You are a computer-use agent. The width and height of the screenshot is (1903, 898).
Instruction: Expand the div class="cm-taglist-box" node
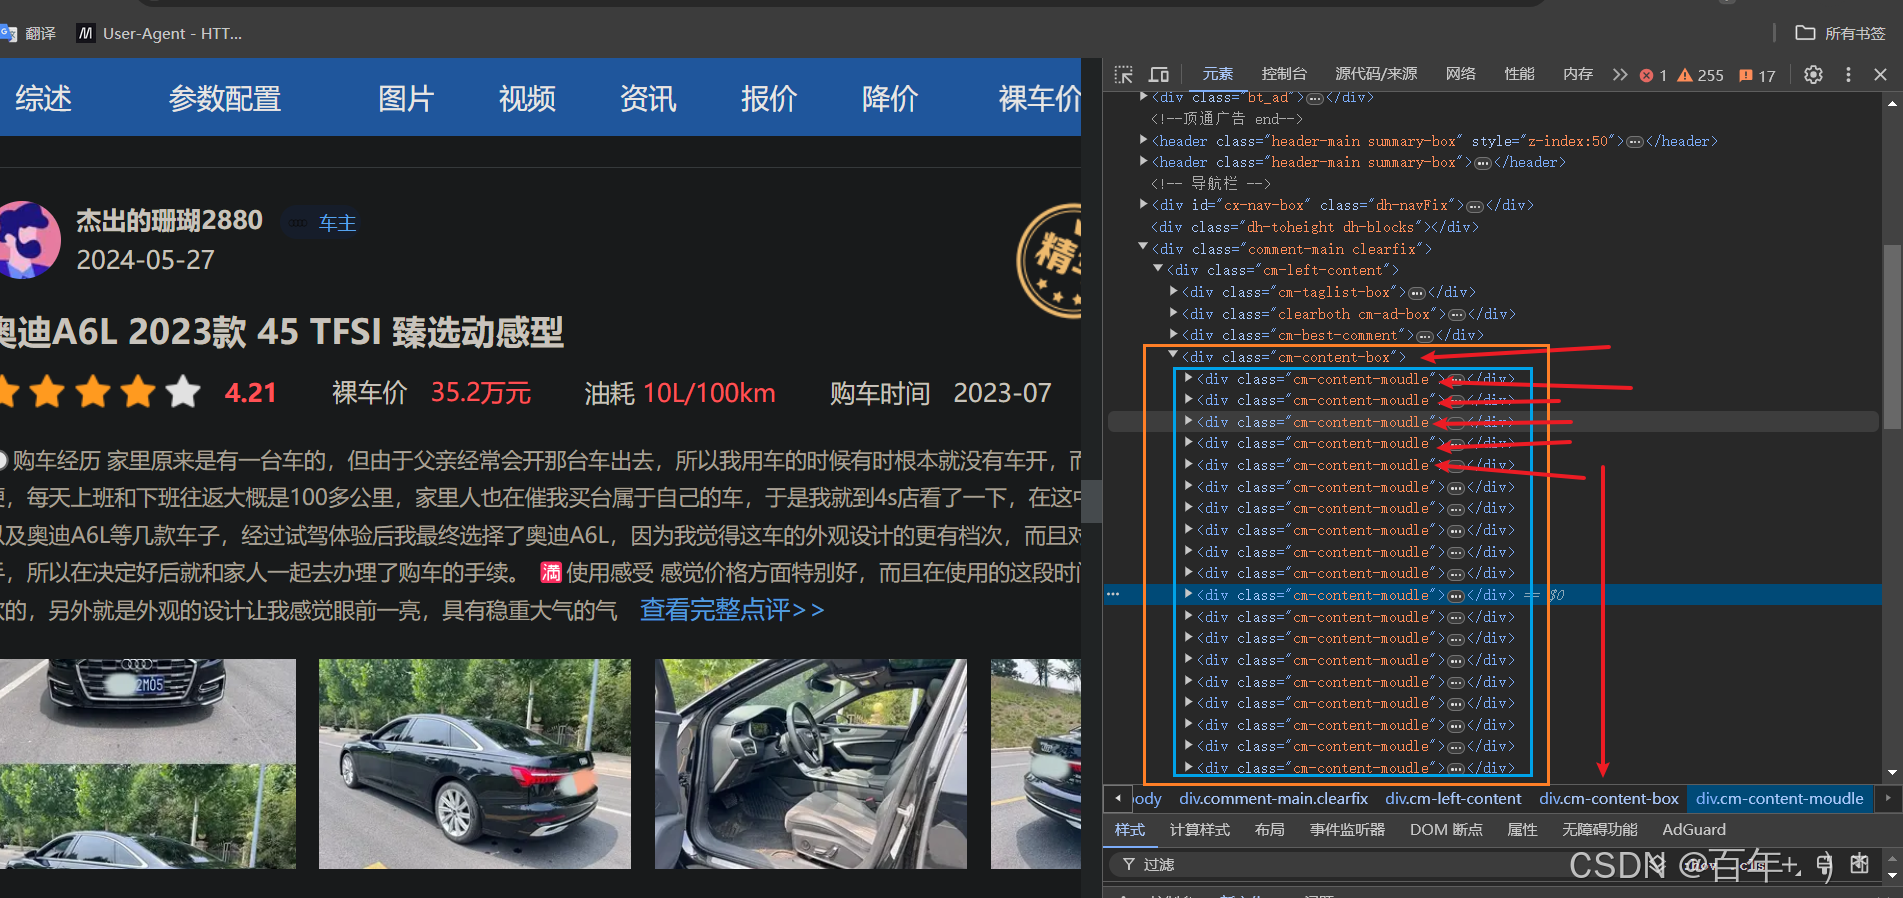click(1173, 291)
